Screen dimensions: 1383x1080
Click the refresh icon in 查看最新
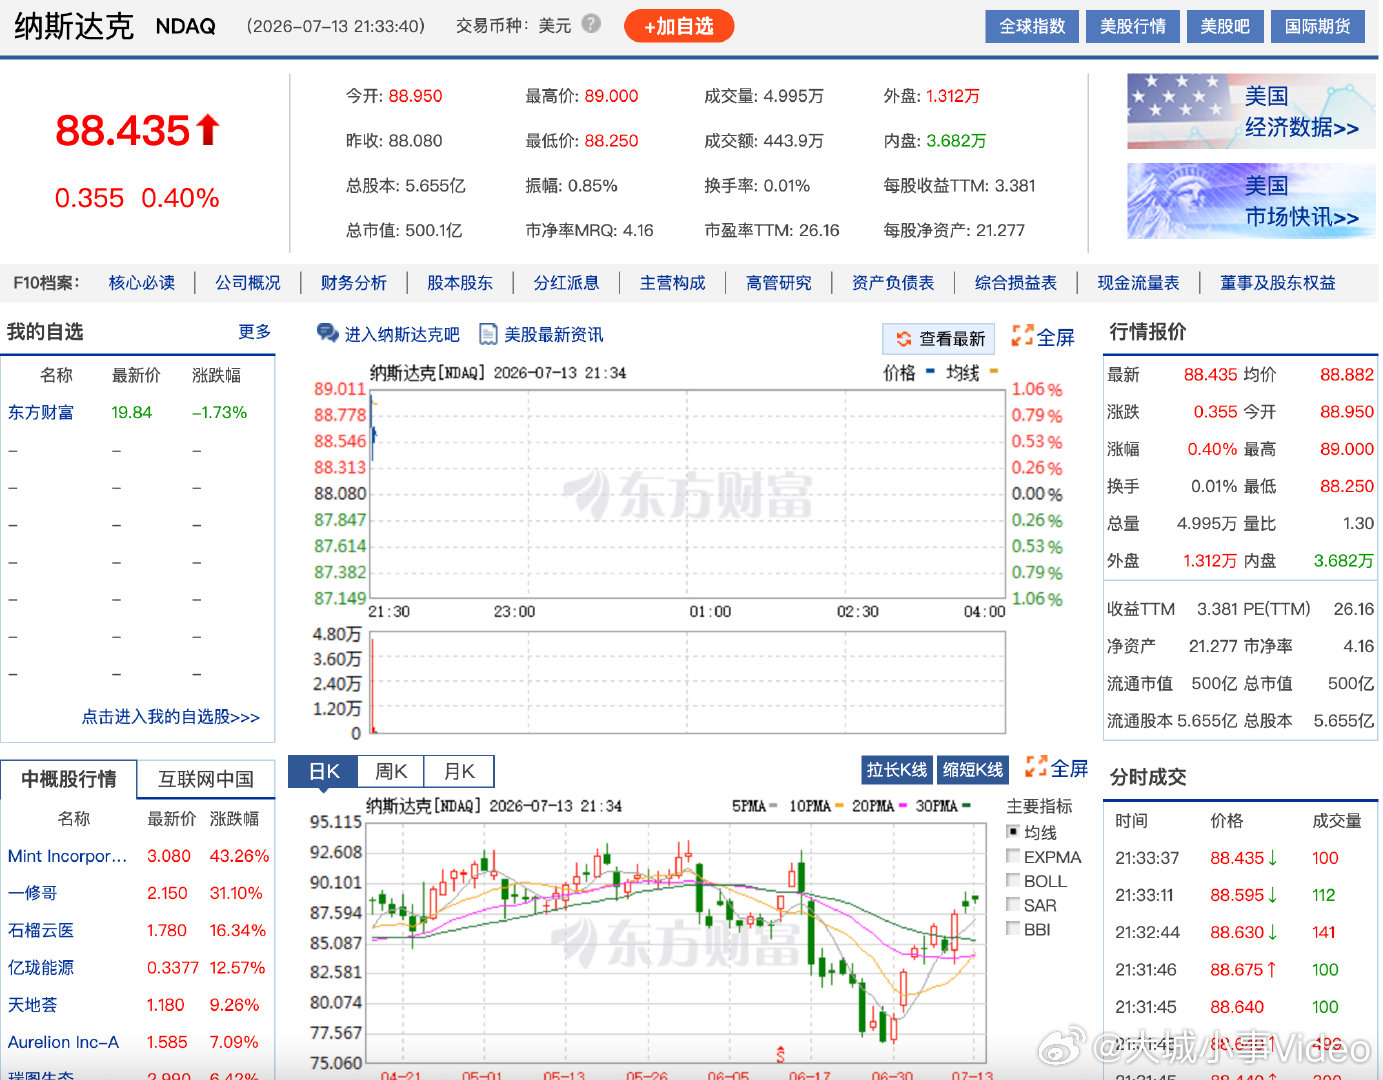904,339
